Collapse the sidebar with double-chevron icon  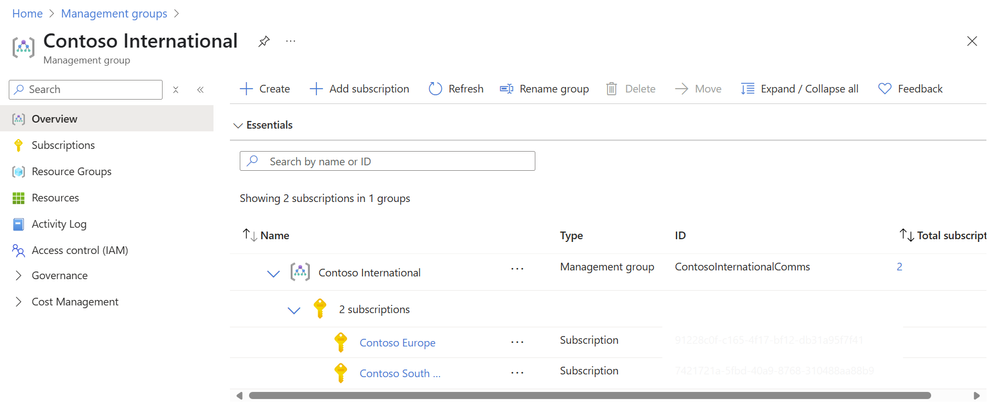[200, 90]
